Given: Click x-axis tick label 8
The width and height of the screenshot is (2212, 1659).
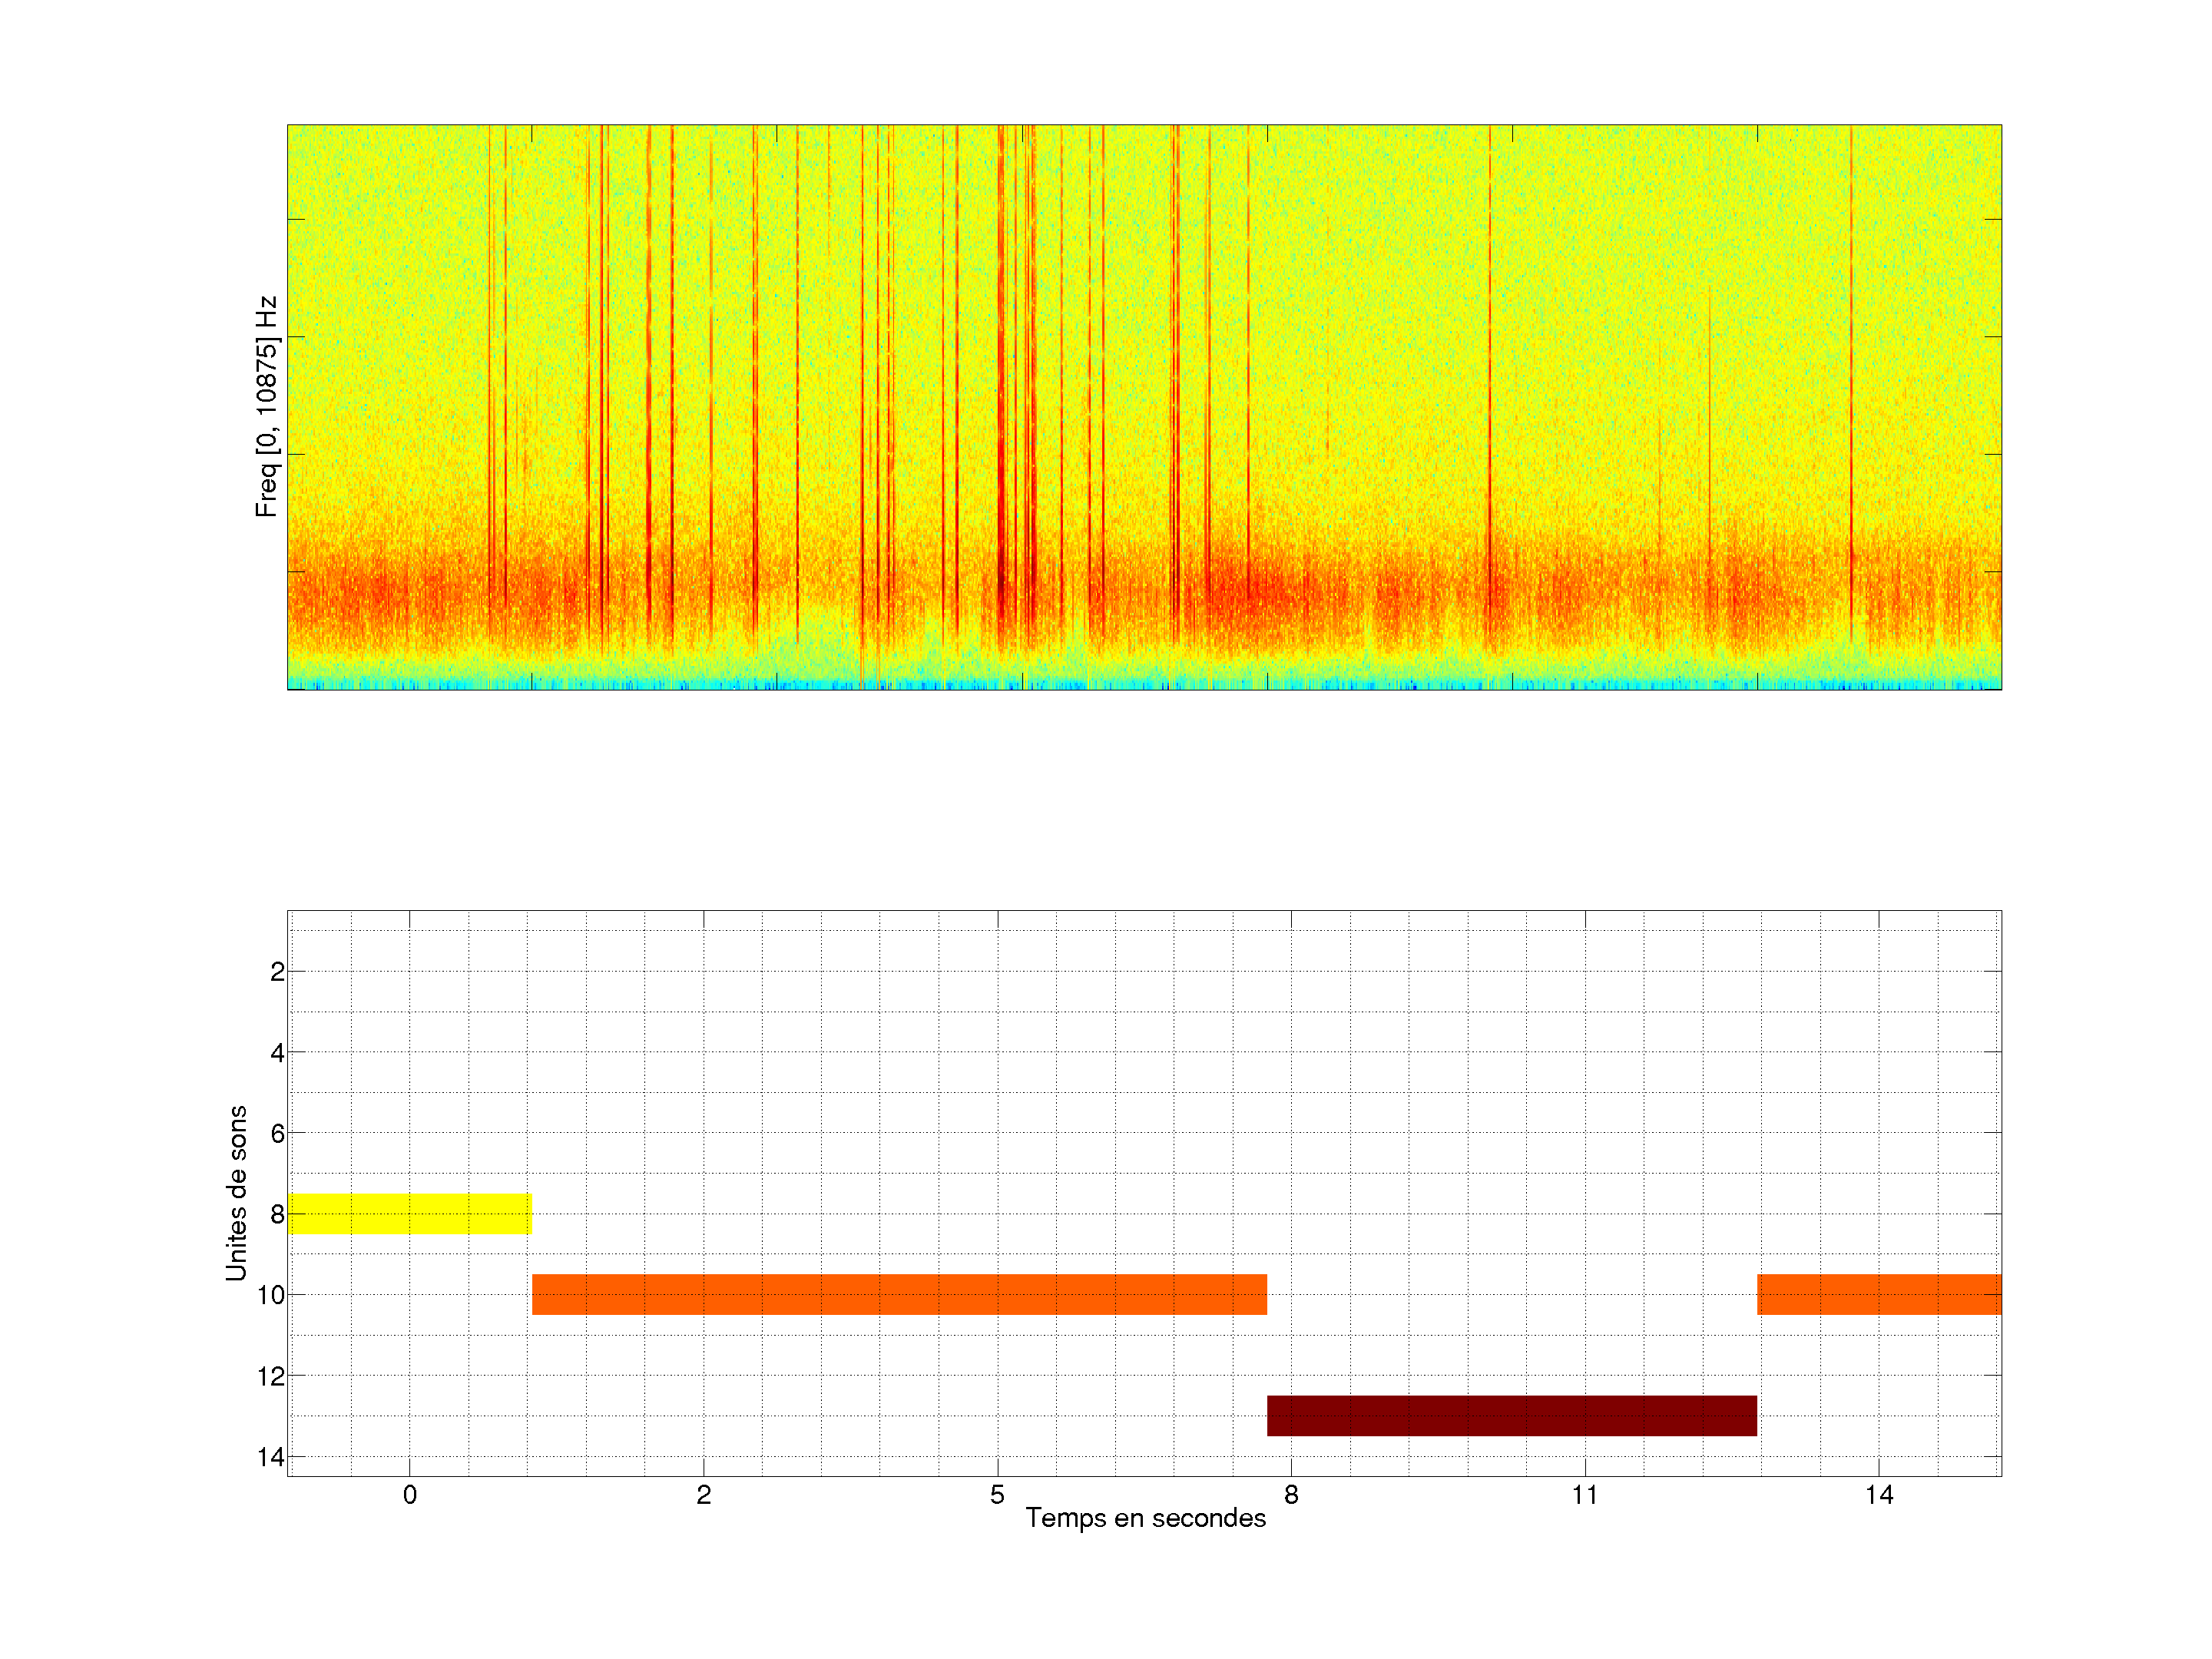Looking at the screenshot, I should (x=1291, y=1495).
